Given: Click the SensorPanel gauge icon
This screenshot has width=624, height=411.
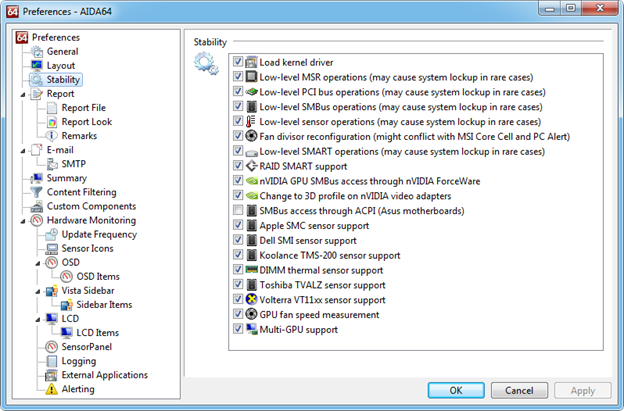Looking at the screenshot, I should point(53,347).
